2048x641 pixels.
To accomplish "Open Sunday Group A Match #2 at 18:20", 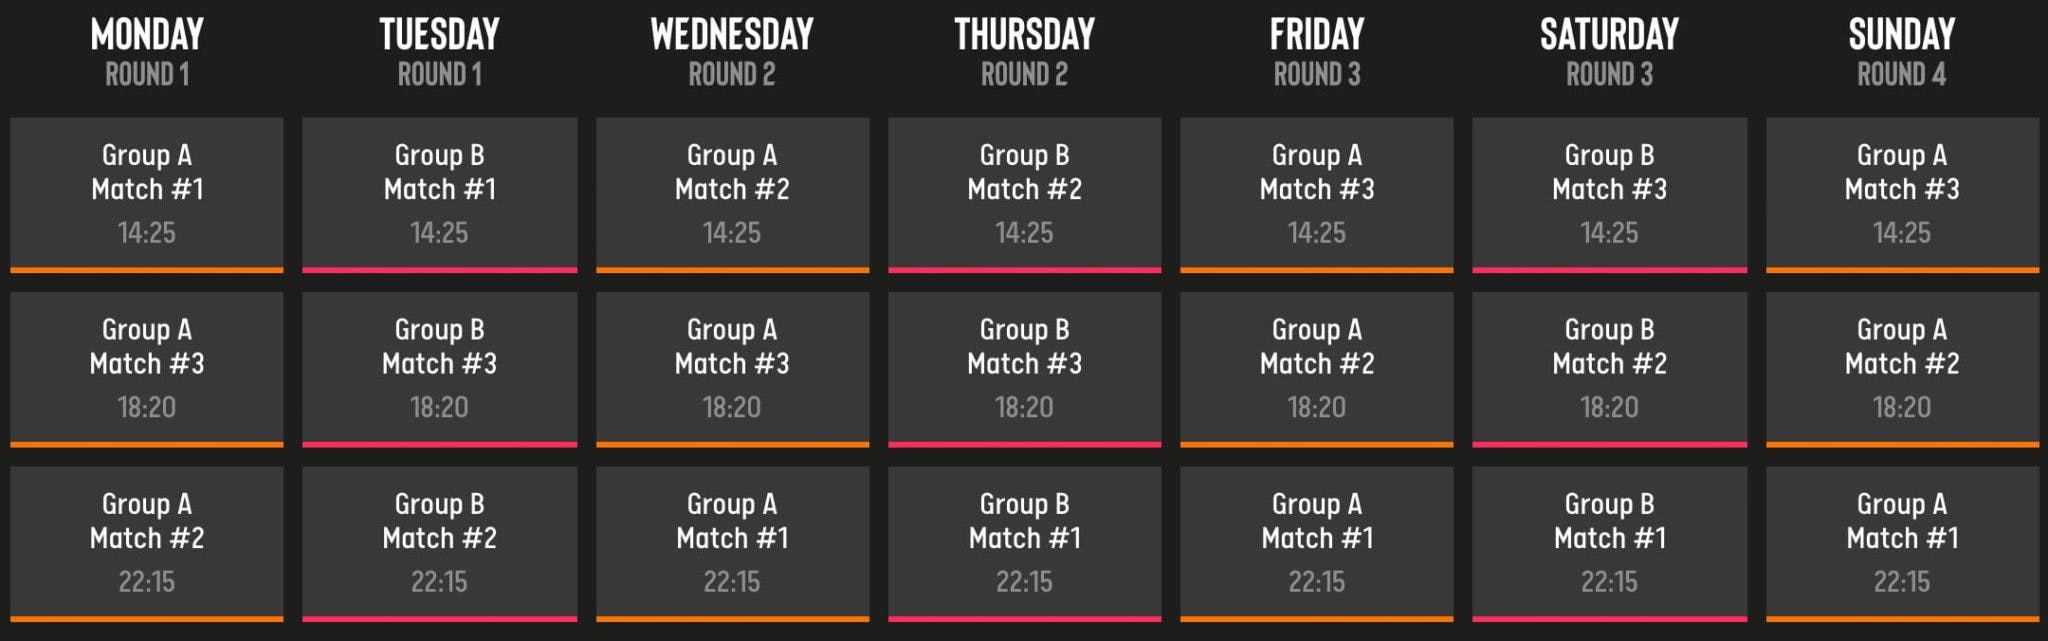I will click(x=1902, y=369).
